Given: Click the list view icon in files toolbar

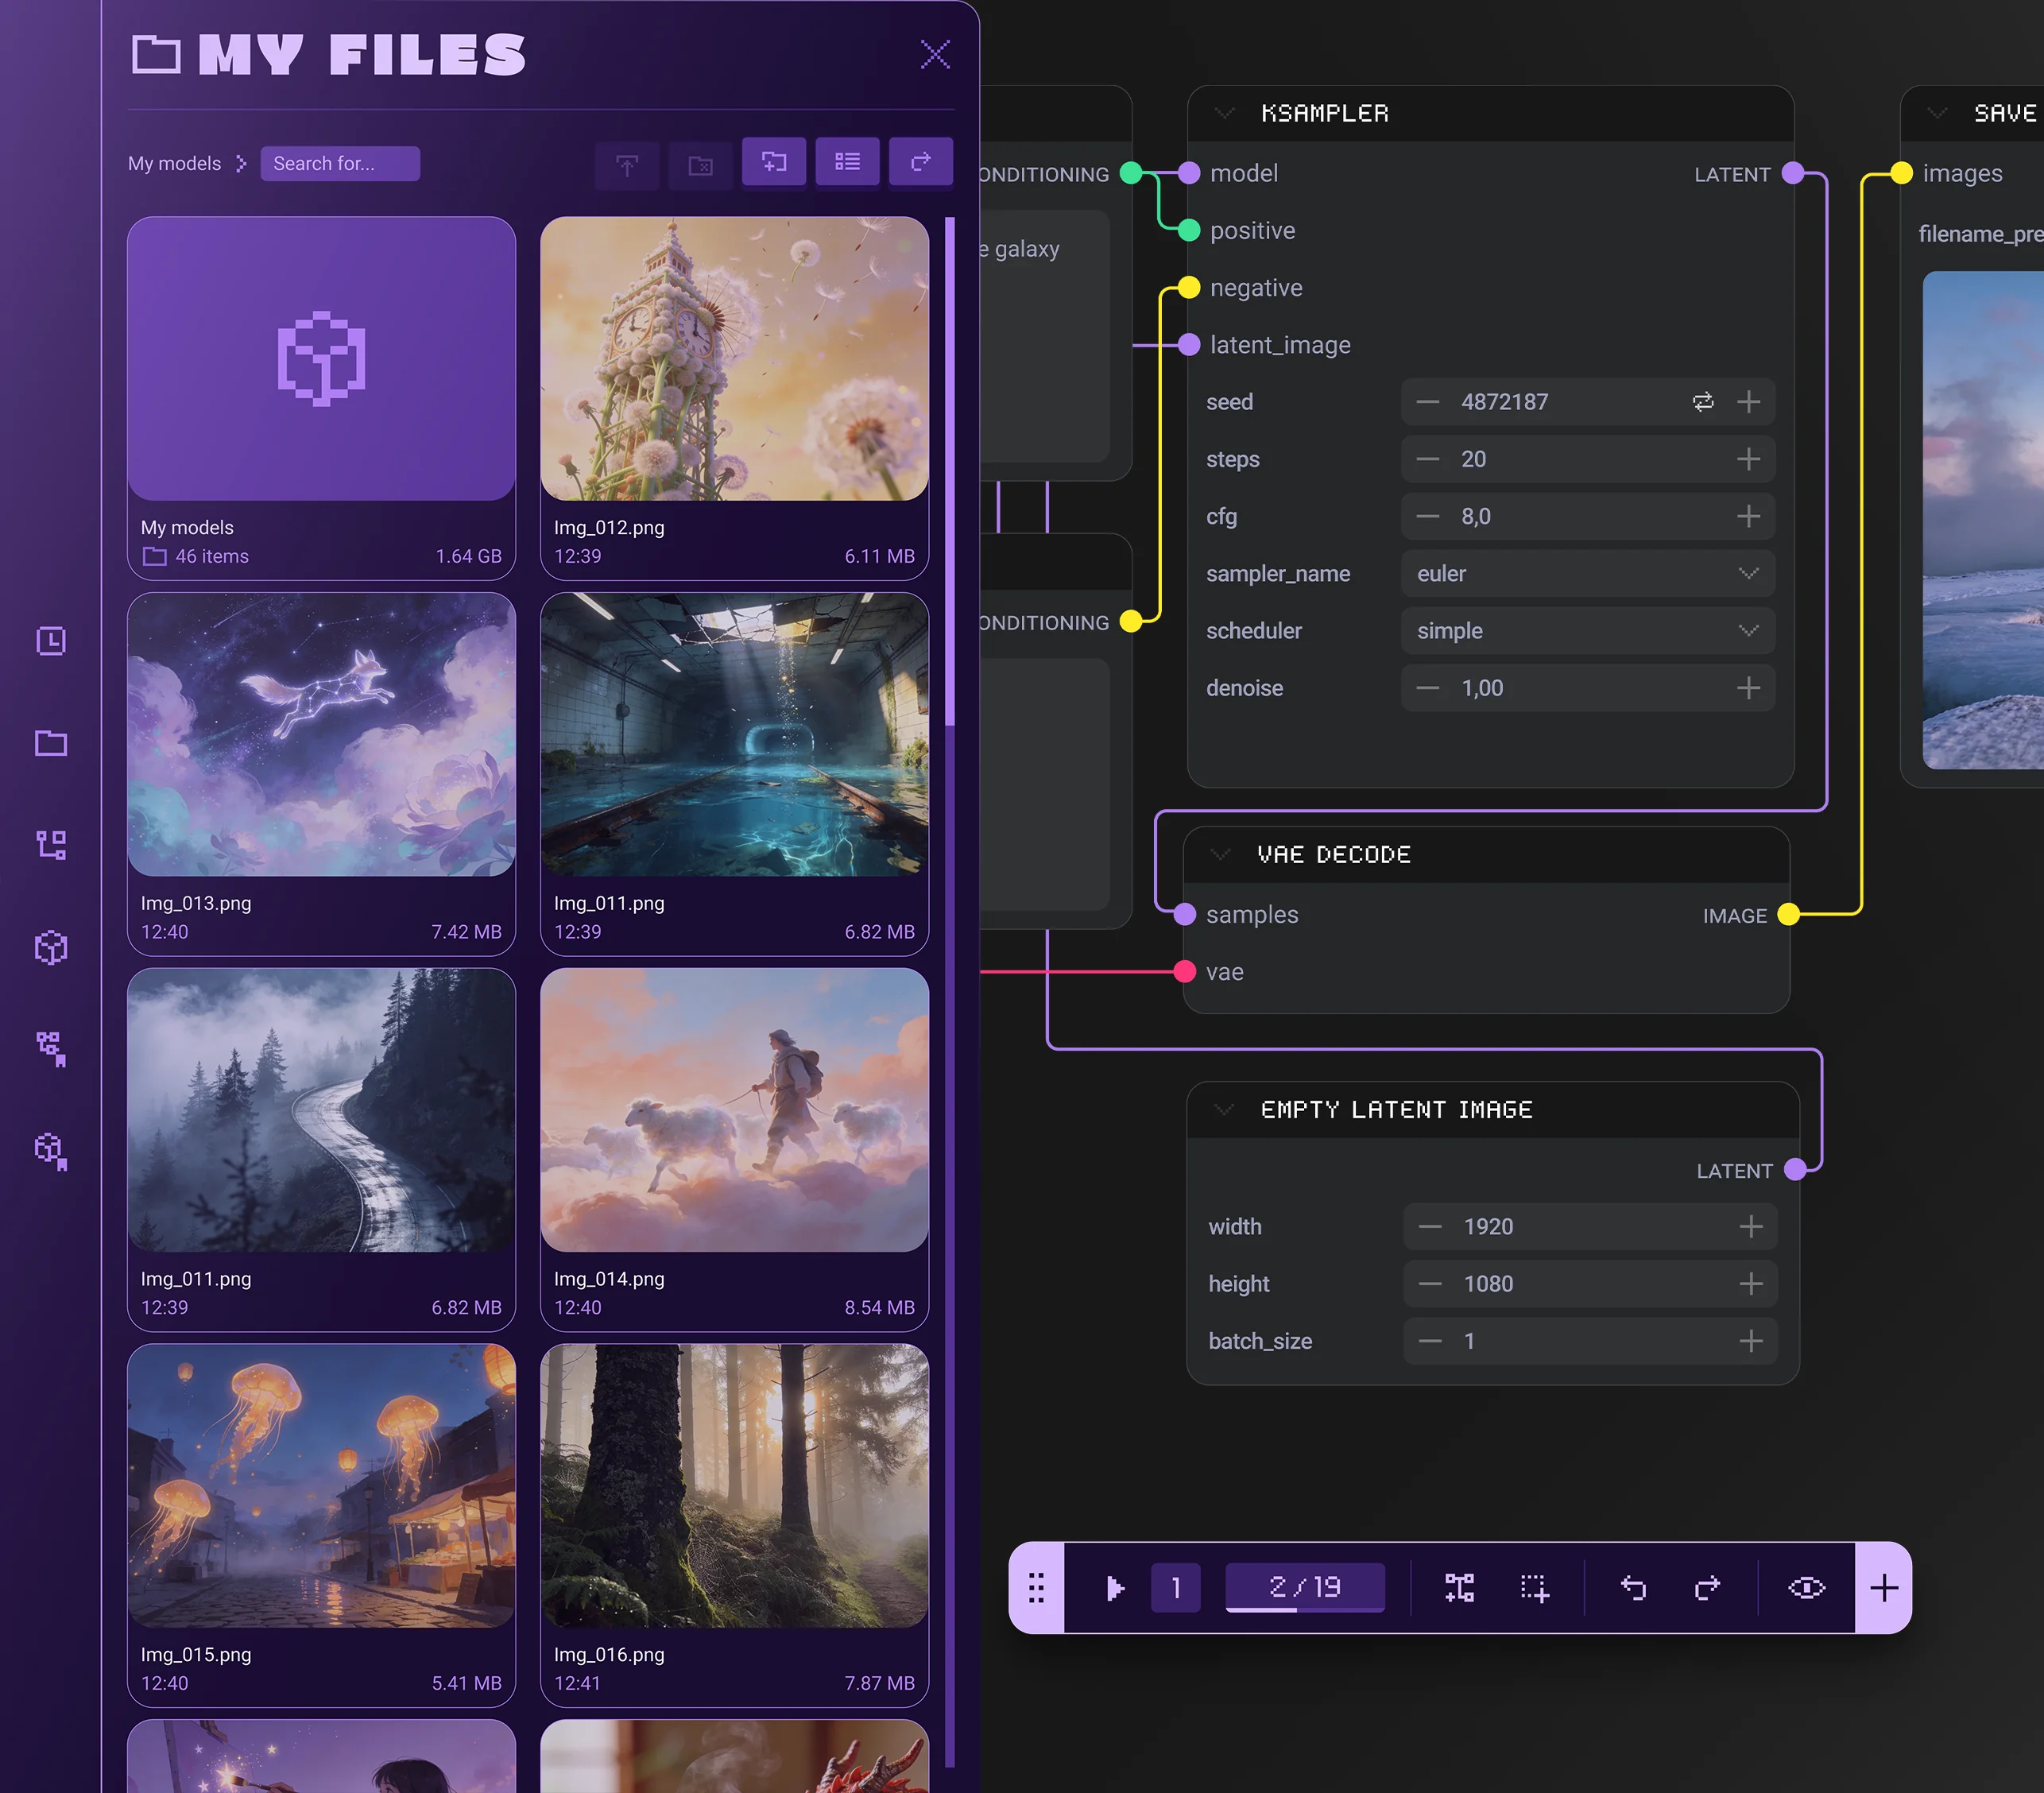Looking at the screenshot, I should click(x=847, y=162).
